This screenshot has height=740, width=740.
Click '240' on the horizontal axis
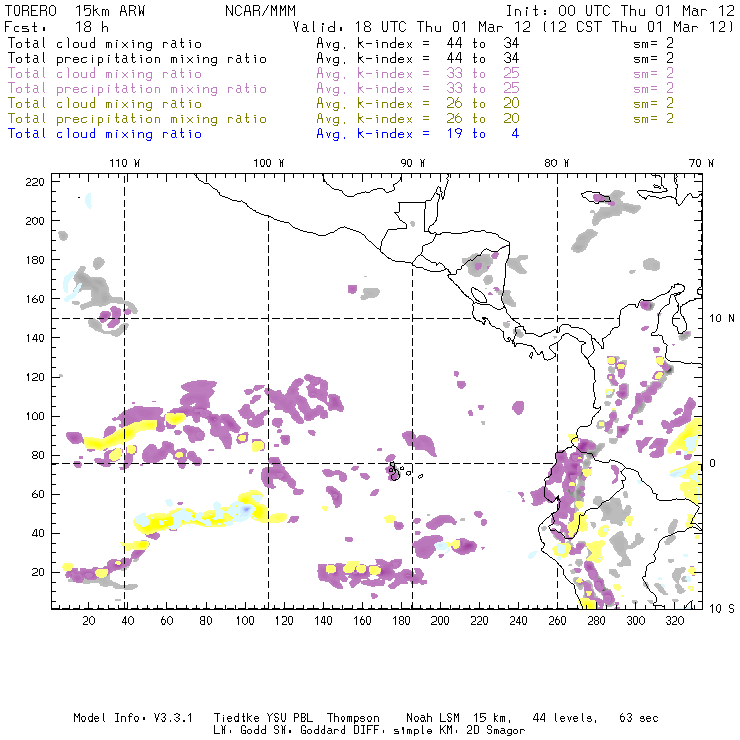(x=518, y=621)
